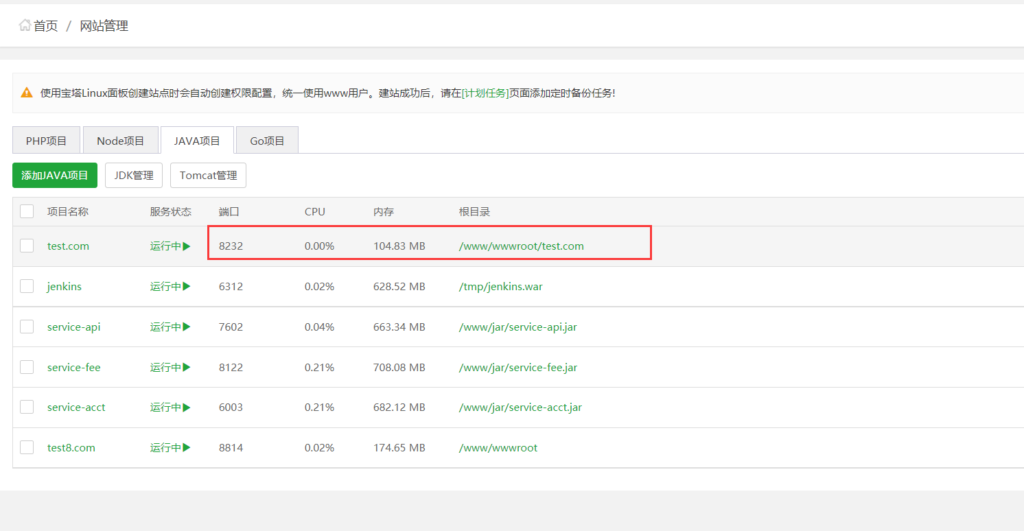Click the running play icon for test.com
Screen dimensions: 1024x531
(187, 246)
